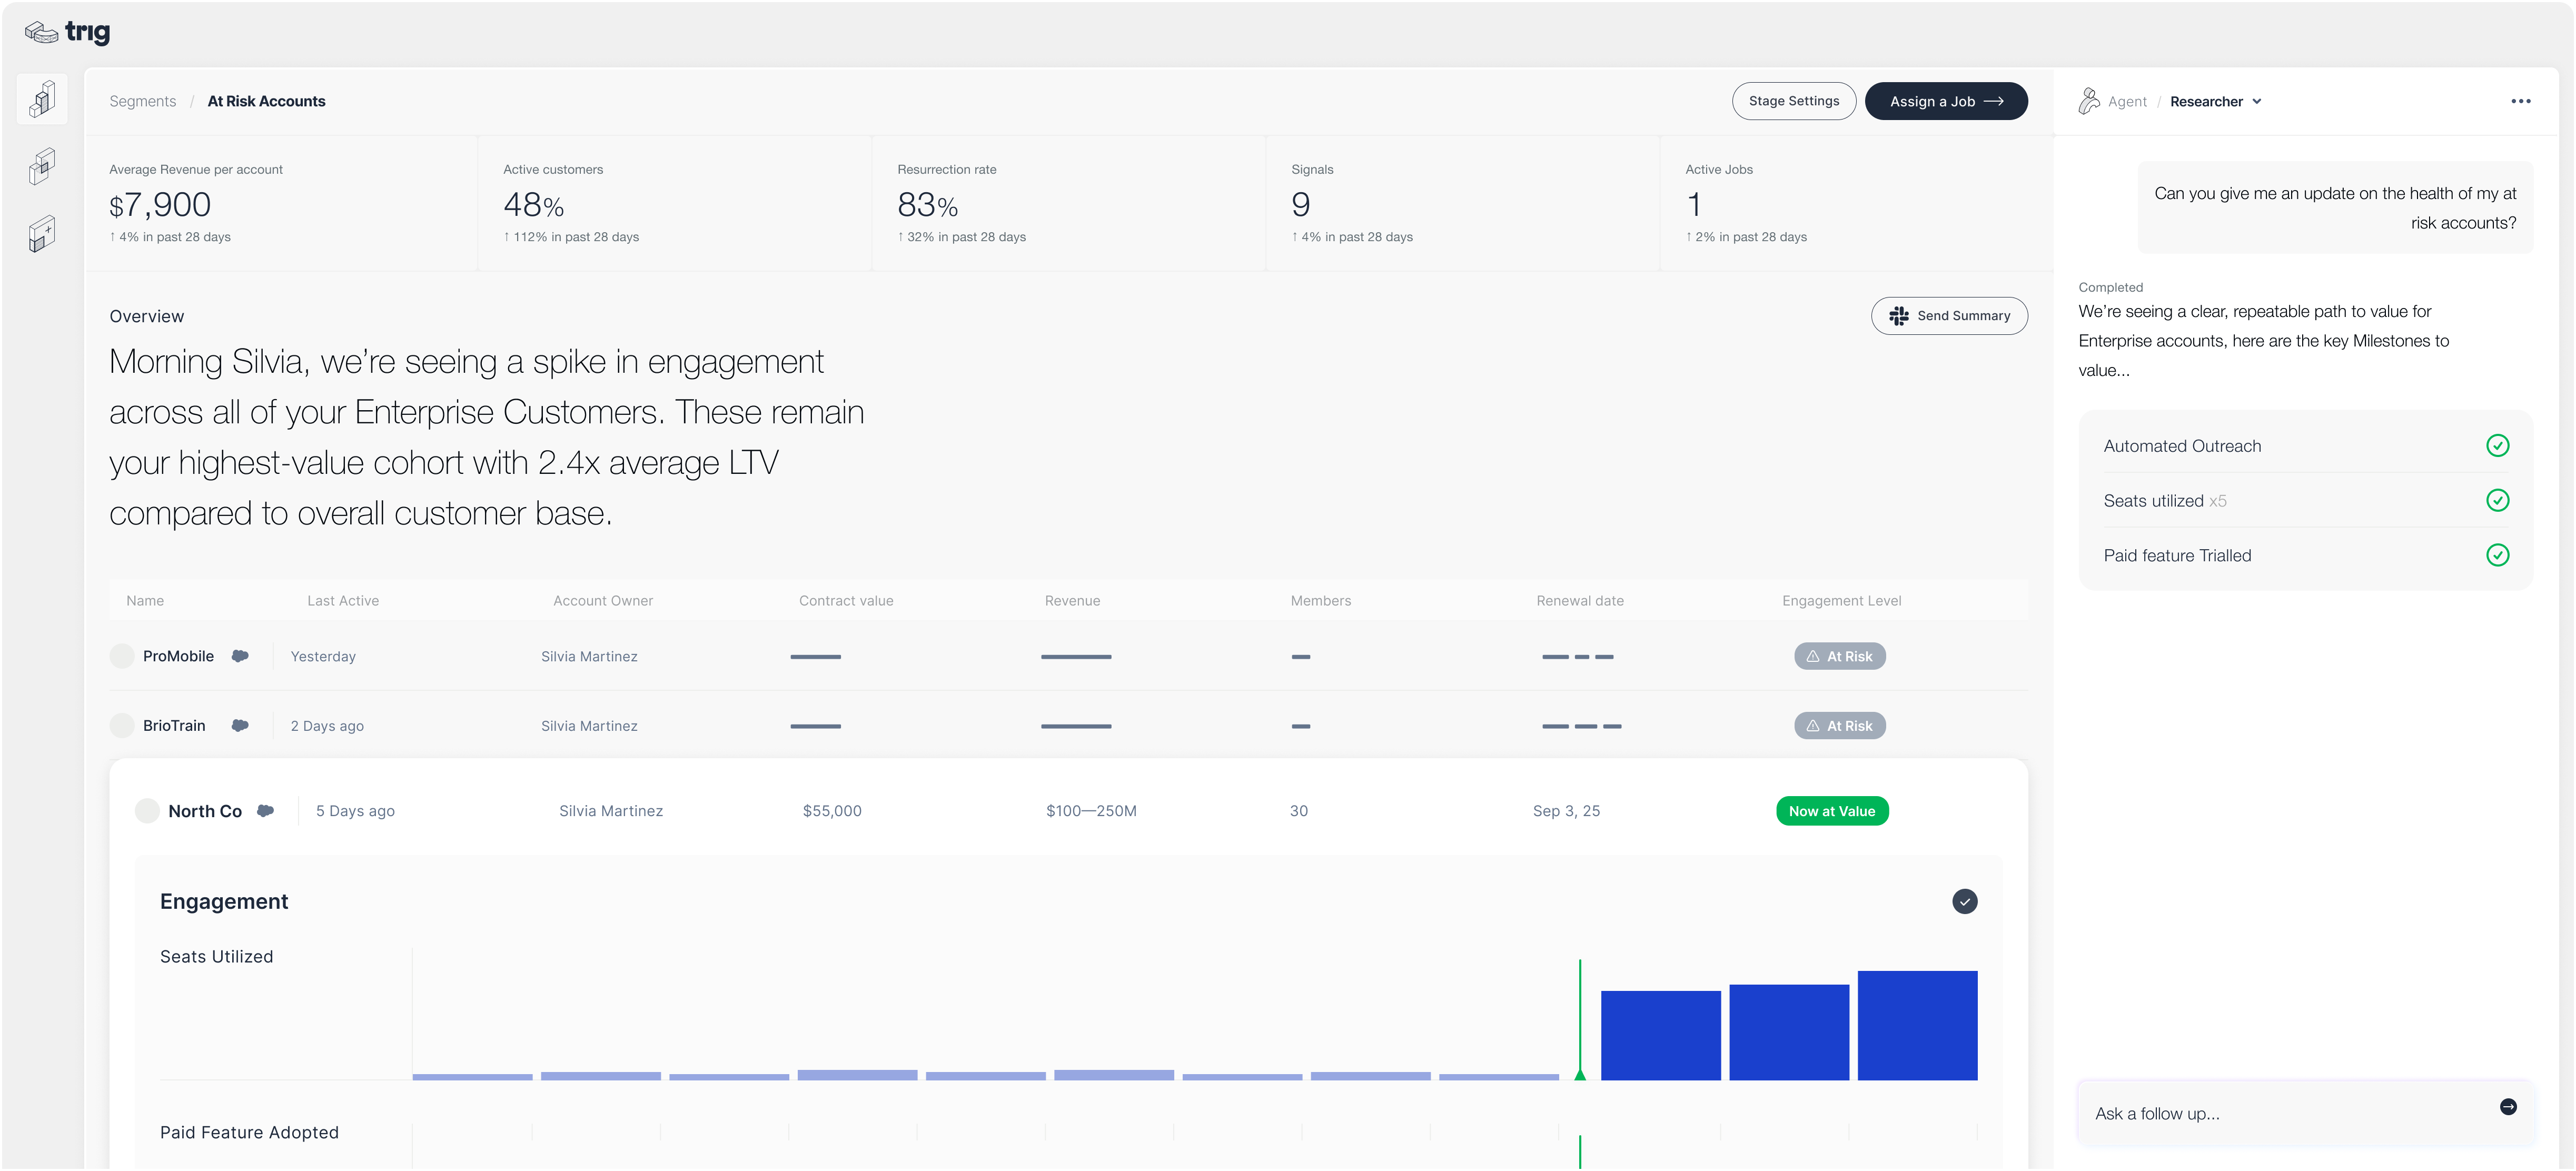Viewport: 2576px width, 1171px height.
Task: Select At Risk Accounts breadcrumb
Action: tap(266, 102)
